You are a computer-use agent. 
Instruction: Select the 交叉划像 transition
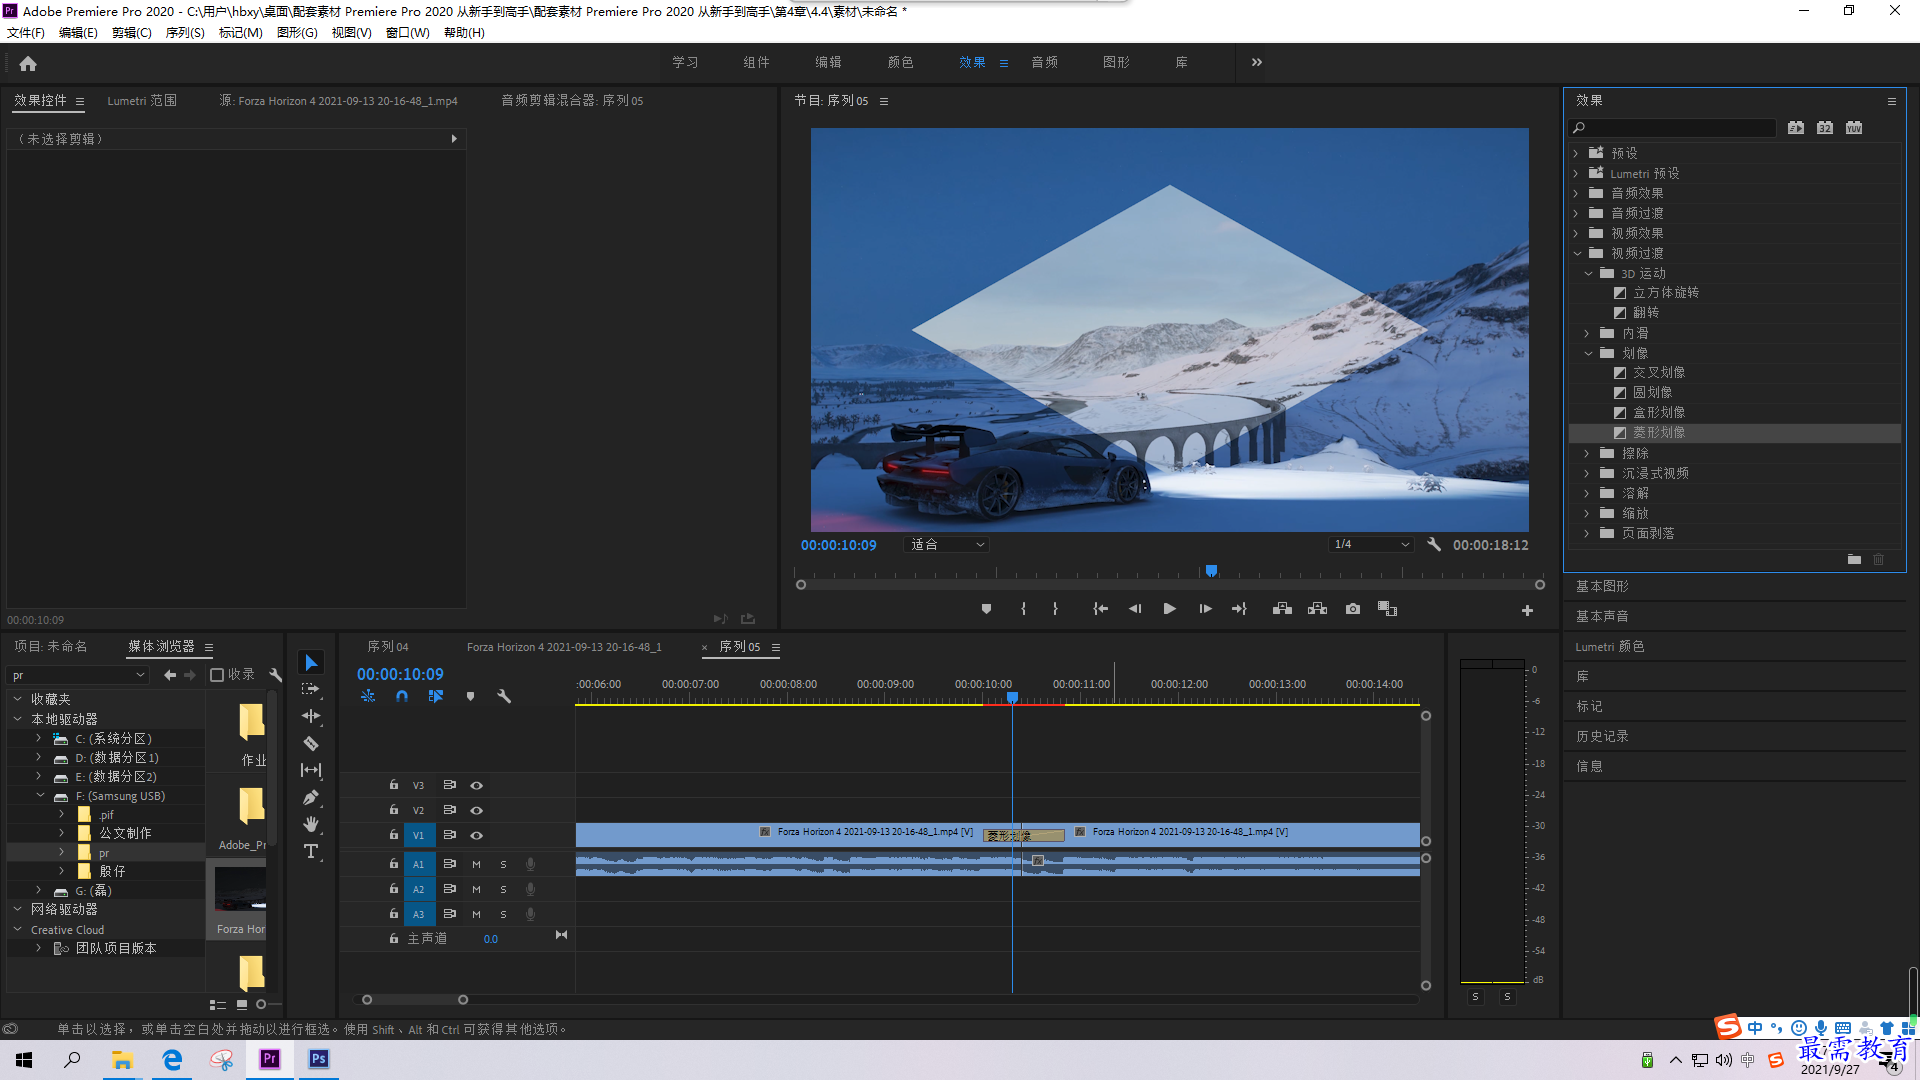tap(1658, 373)
